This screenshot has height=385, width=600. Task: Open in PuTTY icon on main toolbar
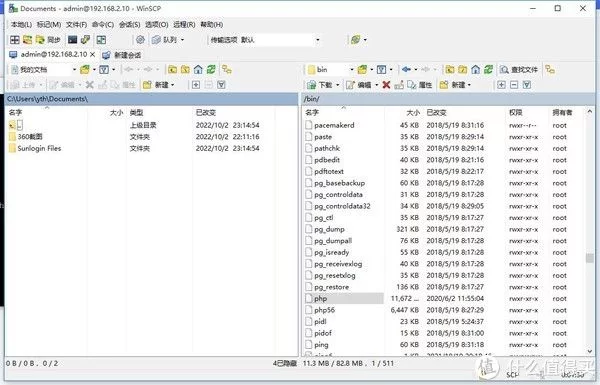click(85, 39)
